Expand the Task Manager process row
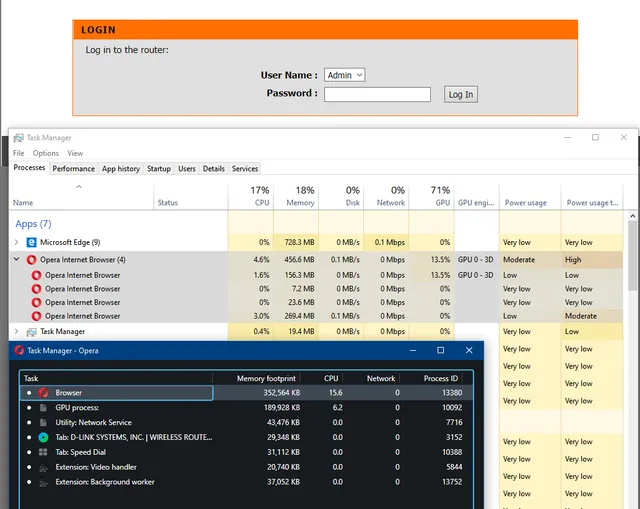The image size is (640, 509). click(x=16, y=331)
